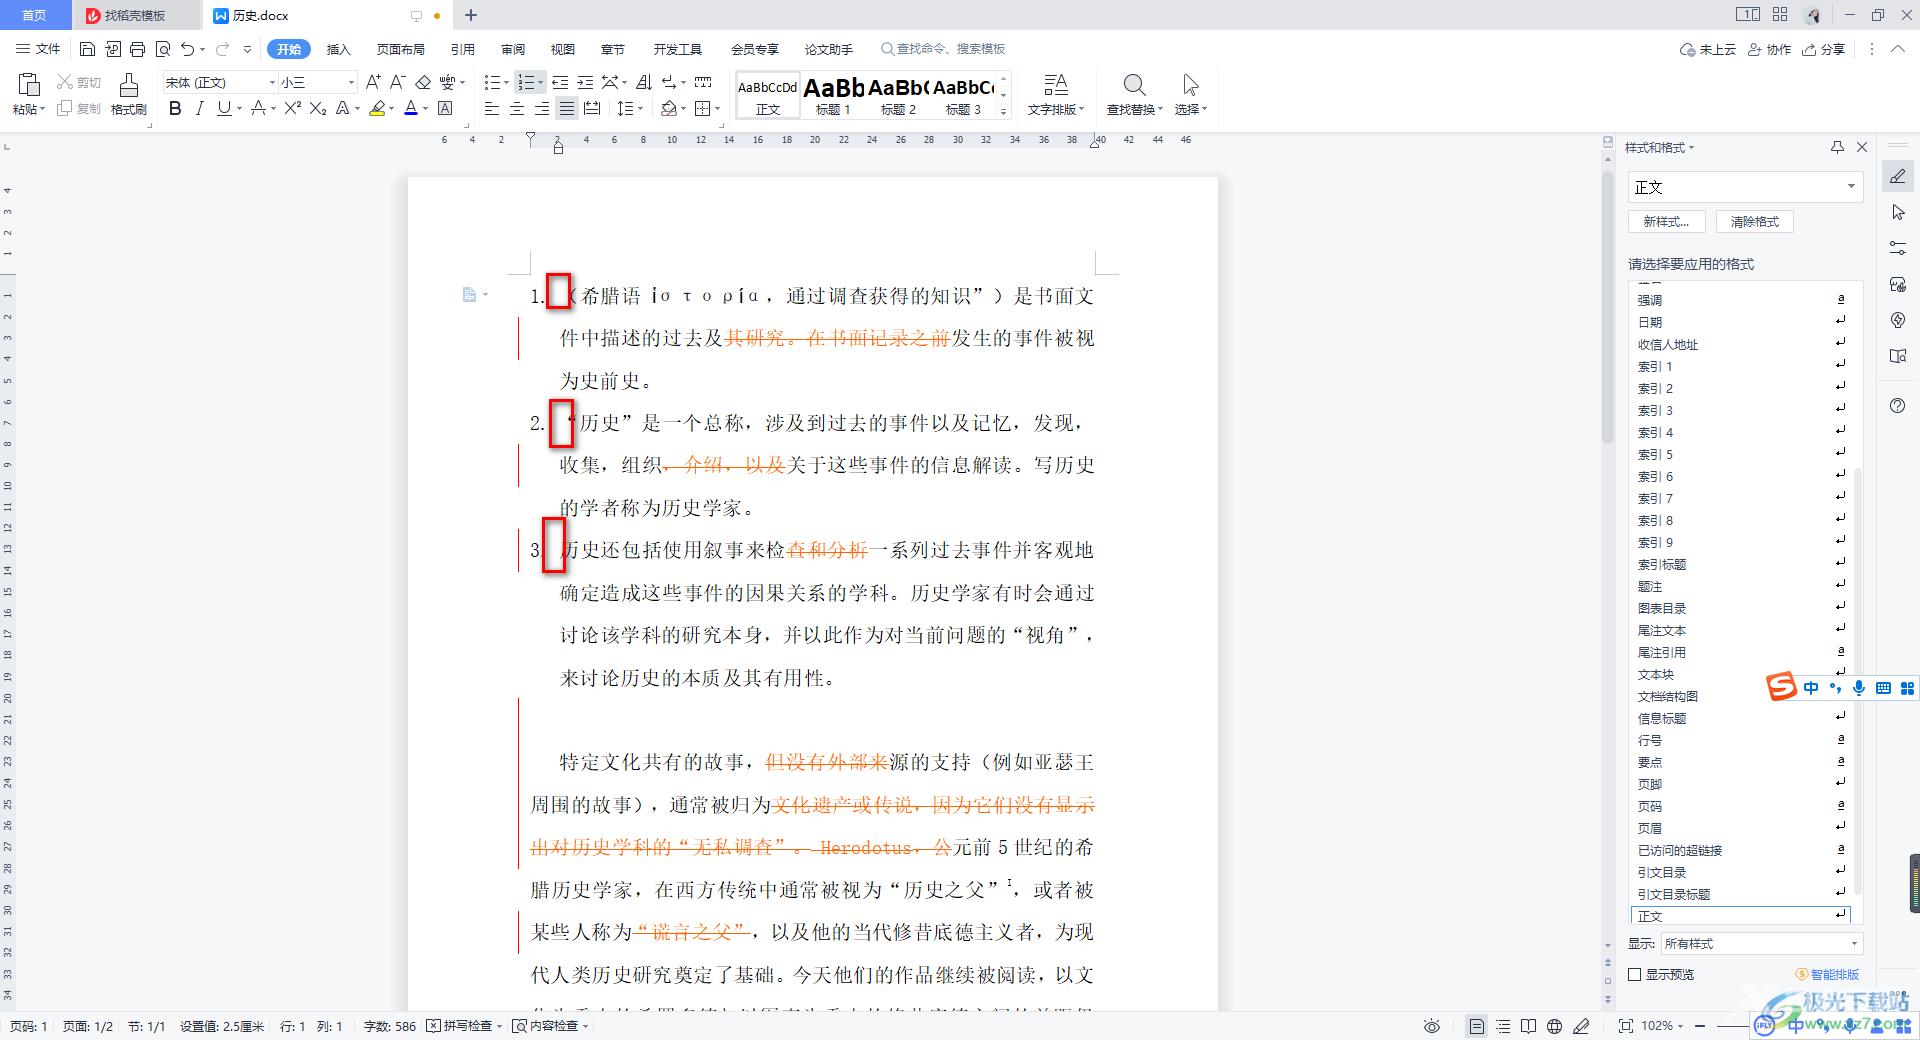Click the 智能排版 link

click(x=1828, y=974)
